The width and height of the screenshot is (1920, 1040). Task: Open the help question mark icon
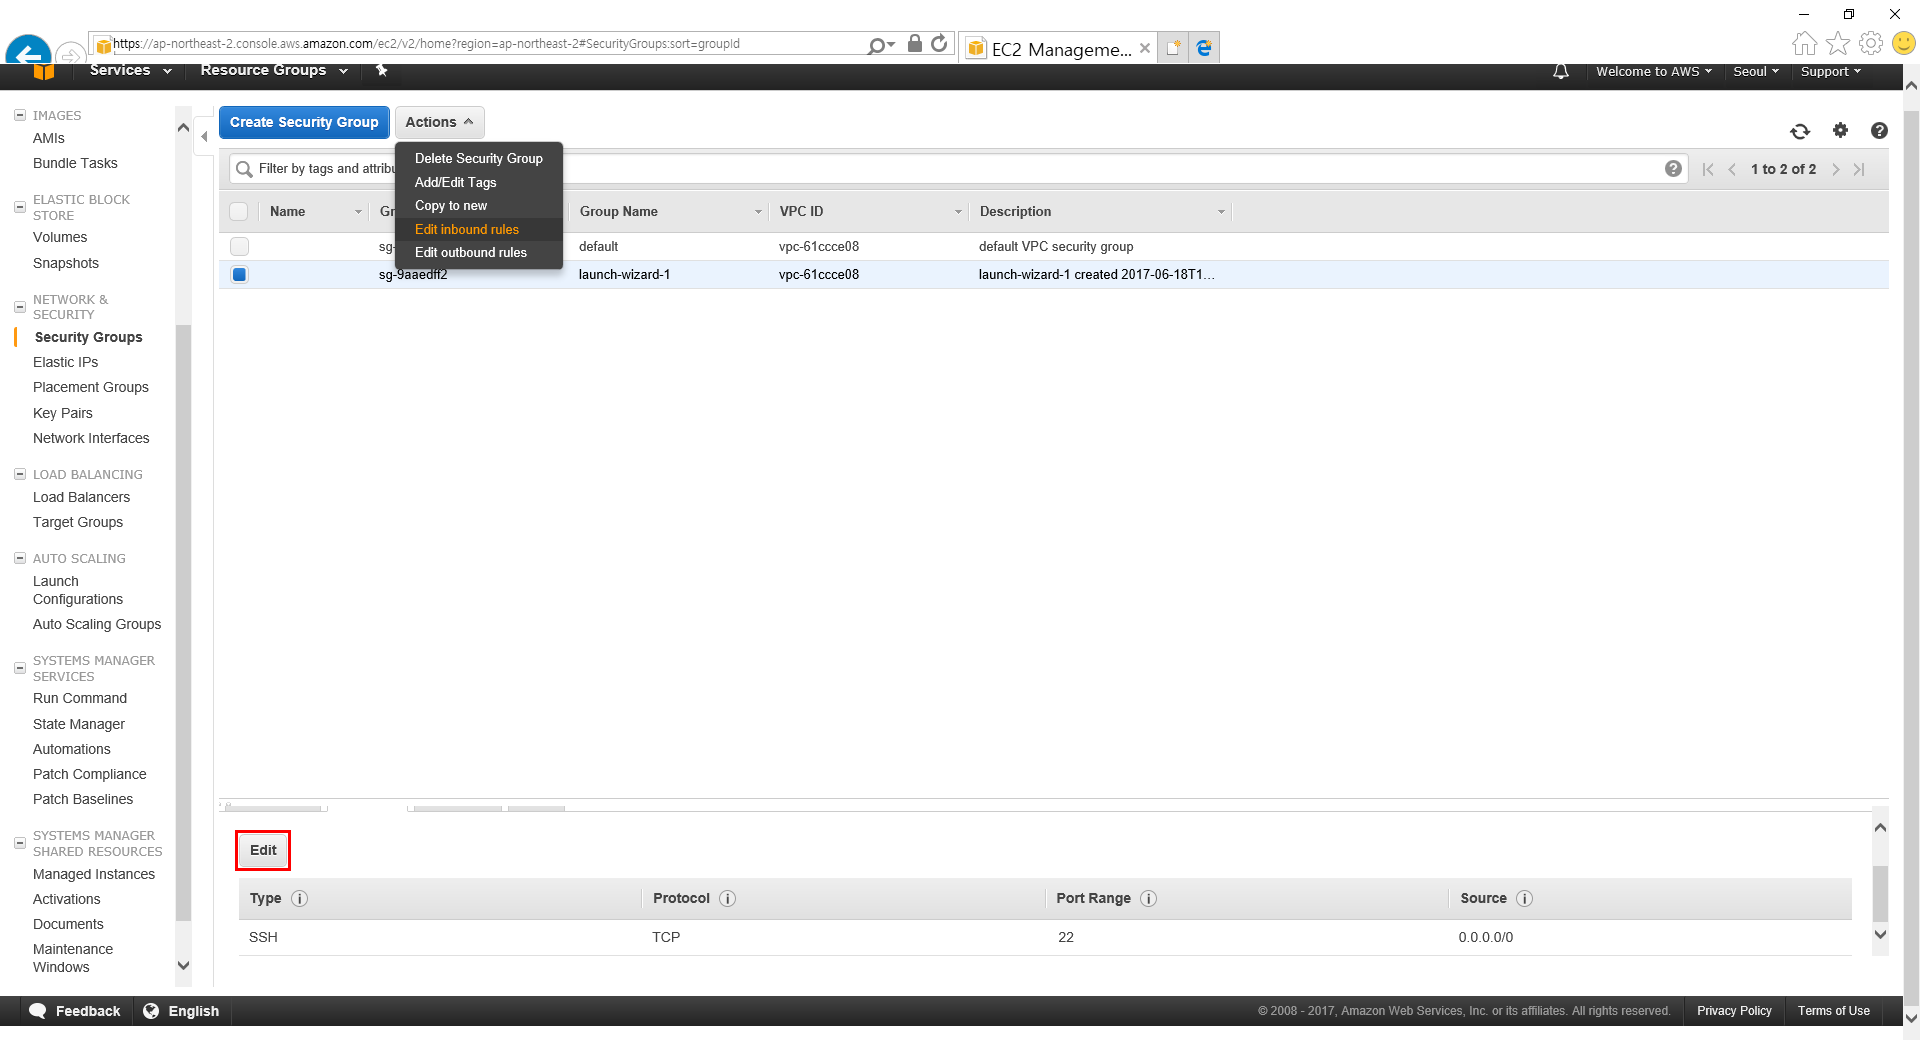1879,130
